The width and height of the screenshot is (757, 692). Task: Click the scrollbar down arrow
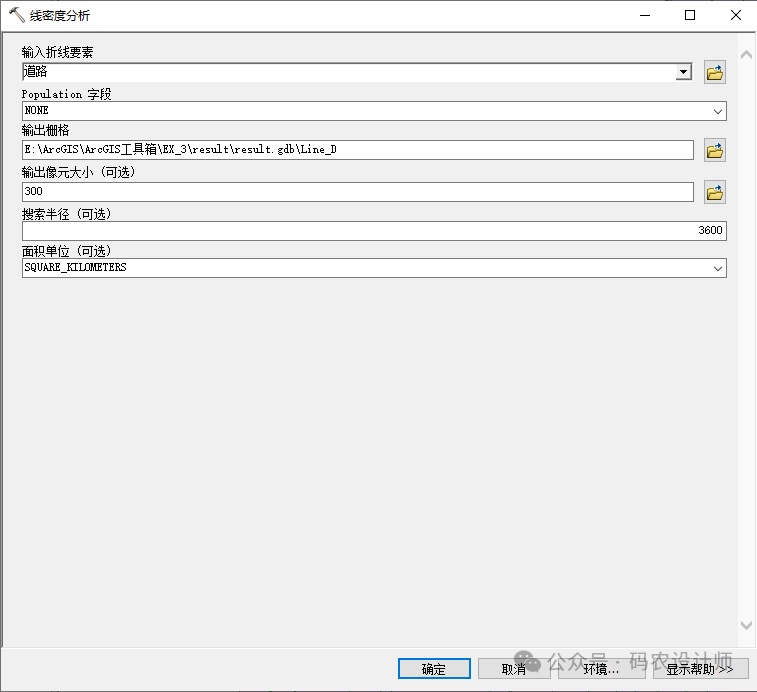tap(746, 625)
